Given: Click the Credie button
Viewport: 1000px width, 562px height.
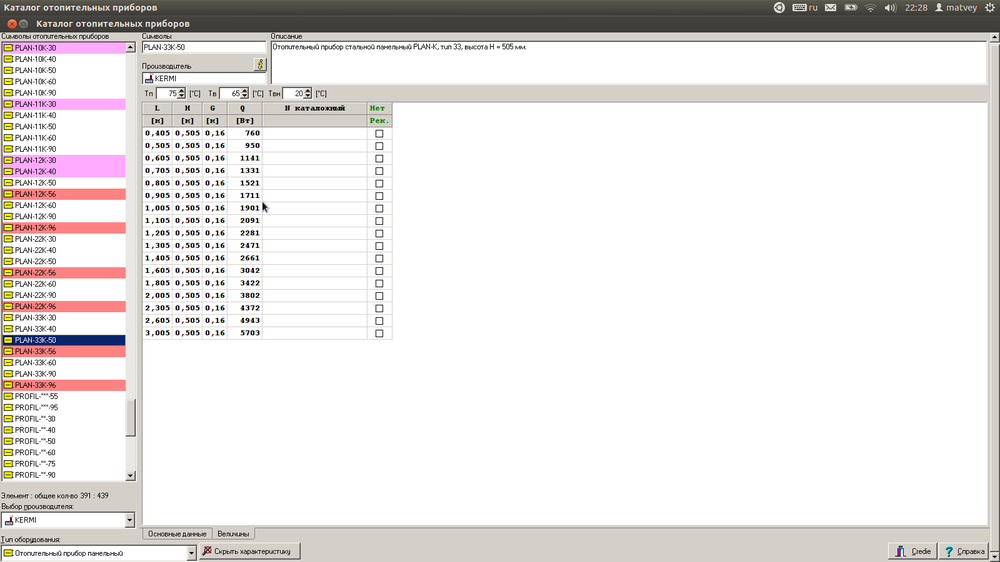Looking at the screenshot, I should [913, 551].
